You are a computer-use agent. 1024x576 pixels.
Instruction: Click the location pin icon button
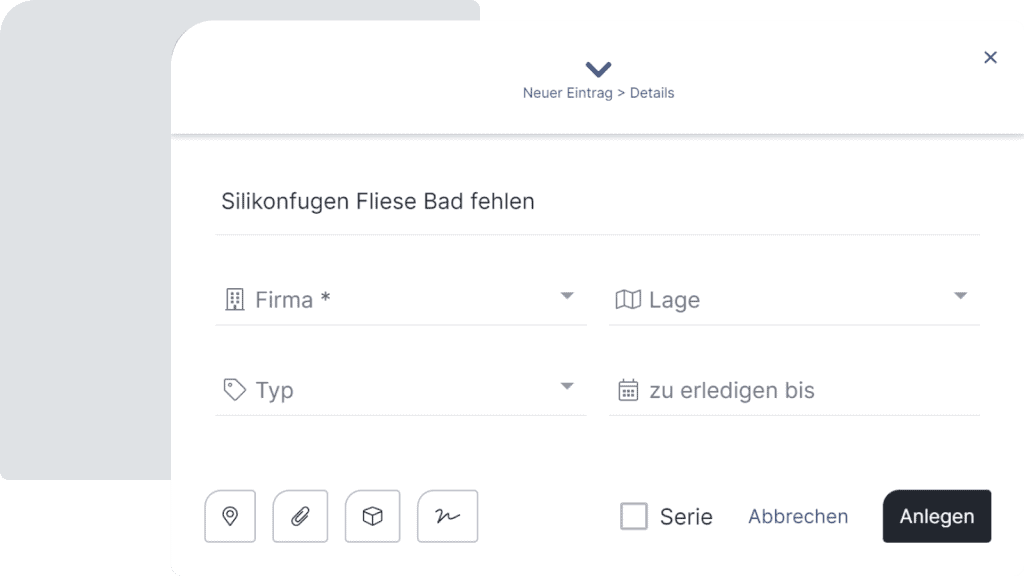coord(230,516)
